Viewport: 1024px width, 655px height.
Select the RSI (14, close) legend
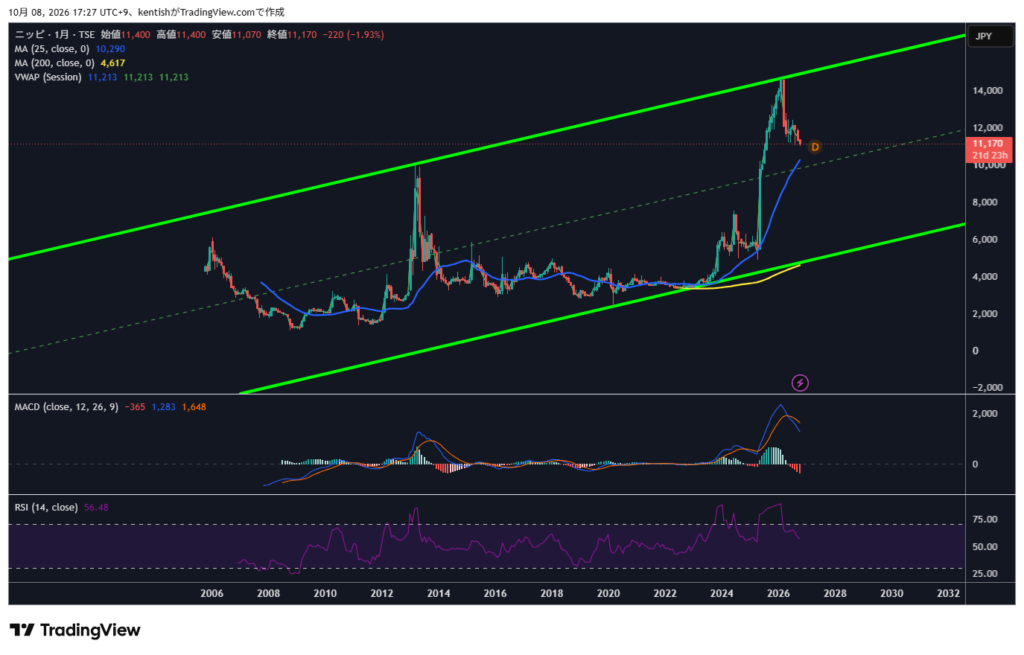coord(46,507)
